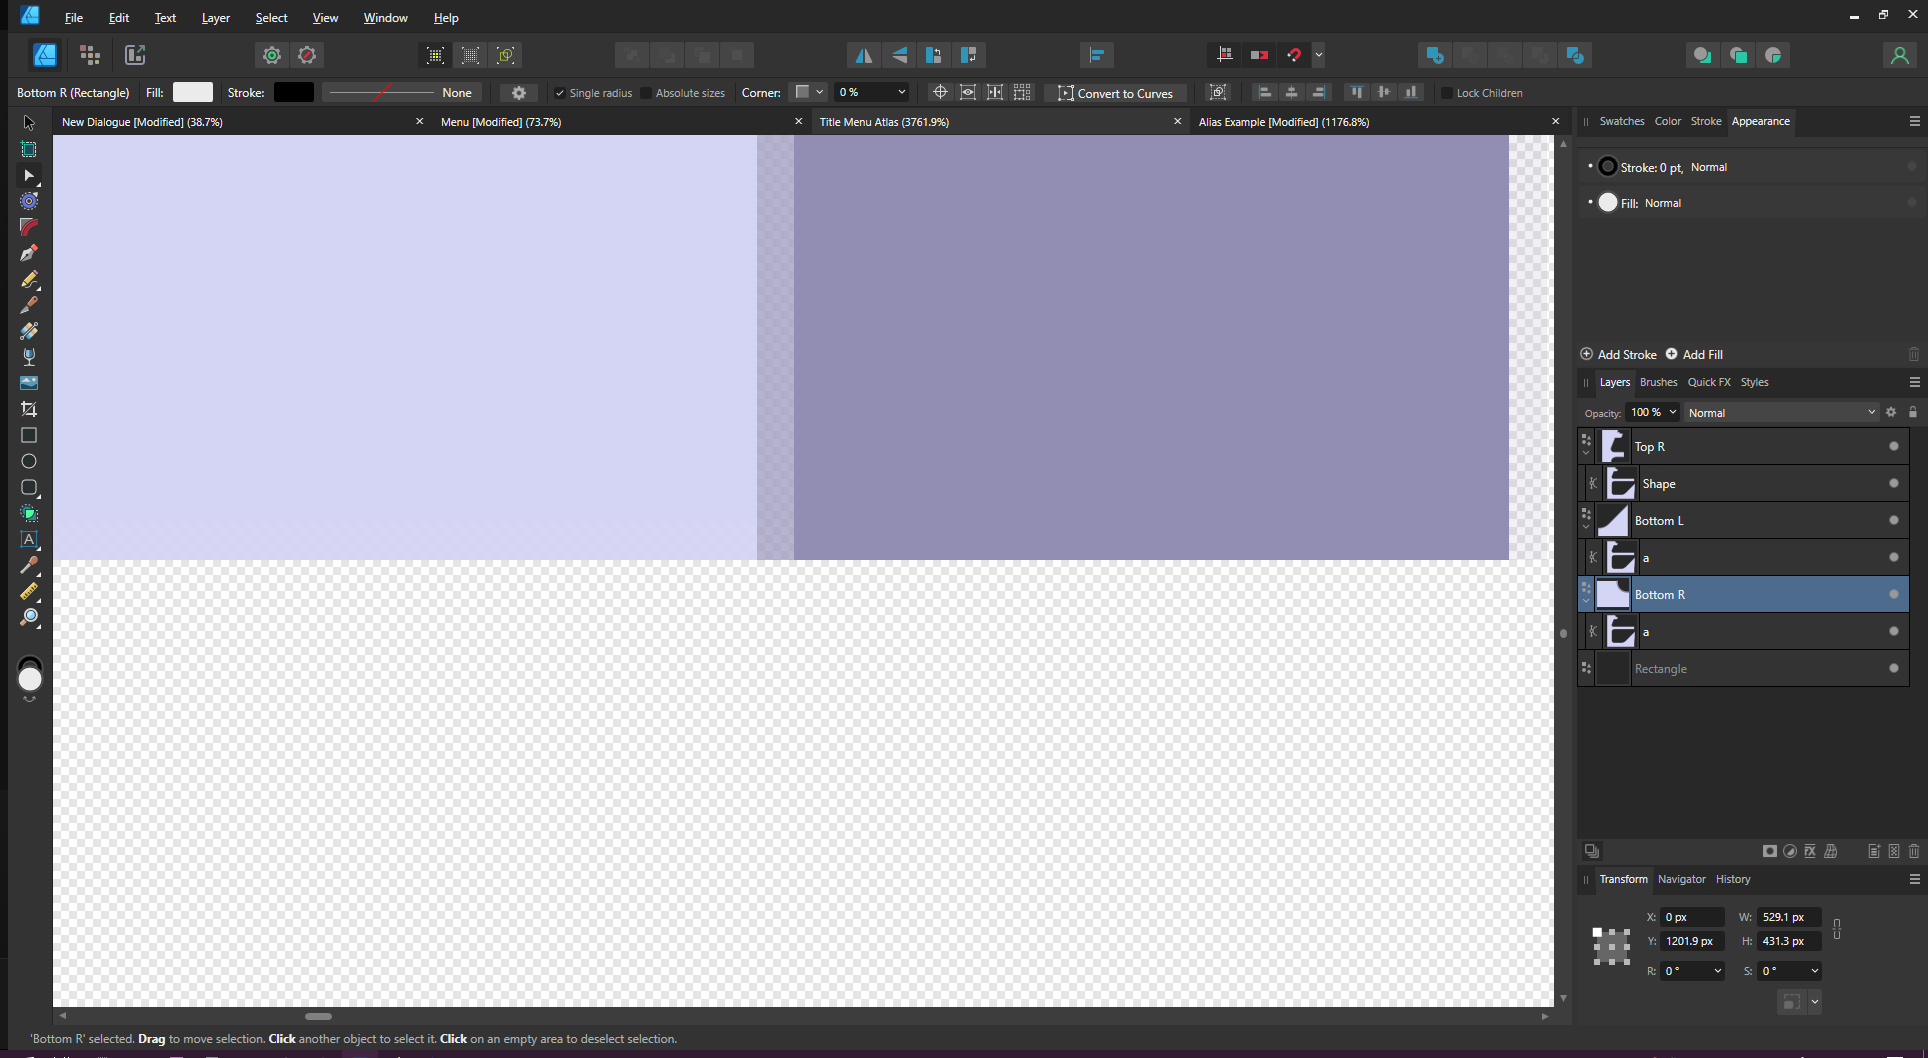Open the snapping options dropdown arrow
This screenshot has width=1928, height=1058.
coord(1319,55)
